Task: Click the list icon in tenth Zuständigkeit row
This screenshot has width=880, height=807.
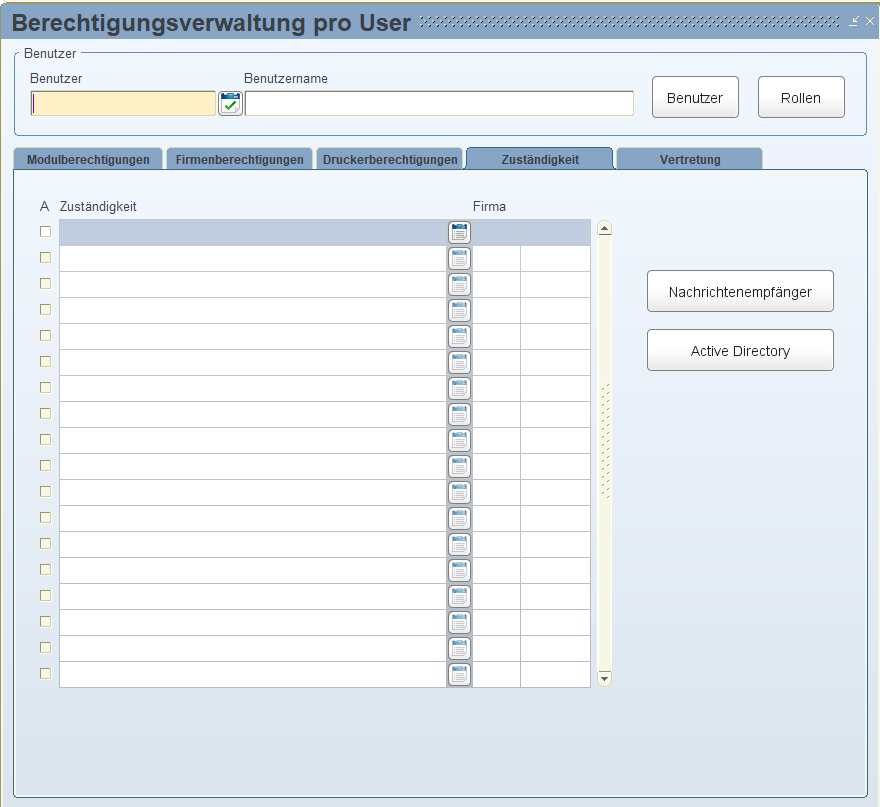Action: point(459,467)
